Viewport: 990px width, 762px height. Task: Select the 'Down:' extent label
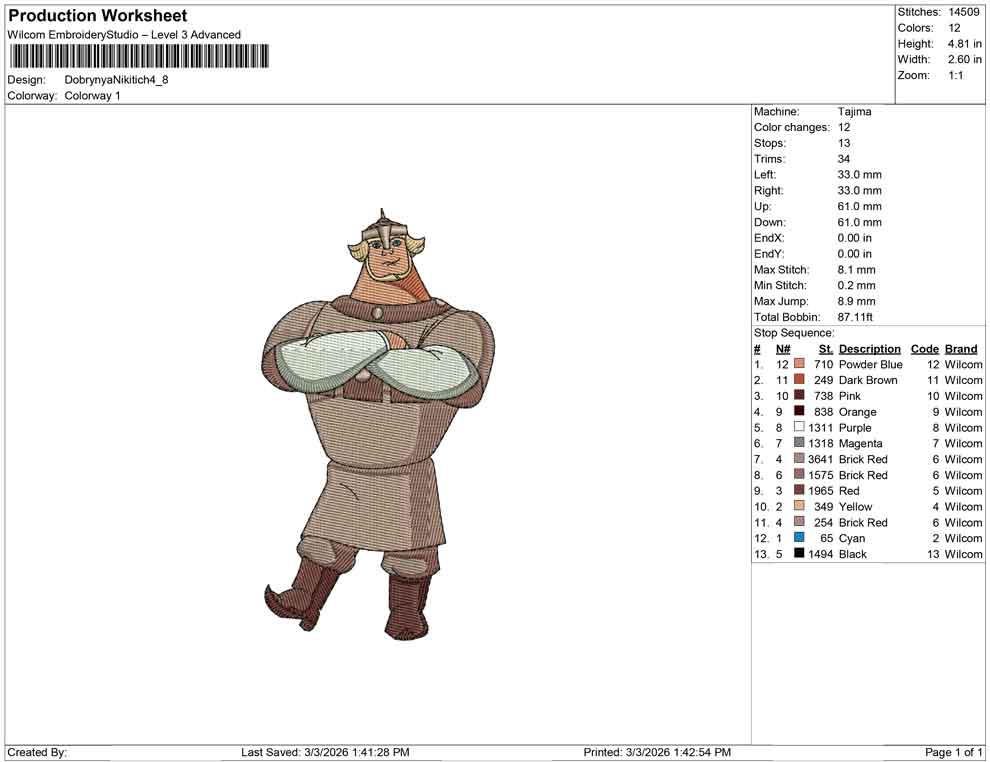[x=770, y=222]
